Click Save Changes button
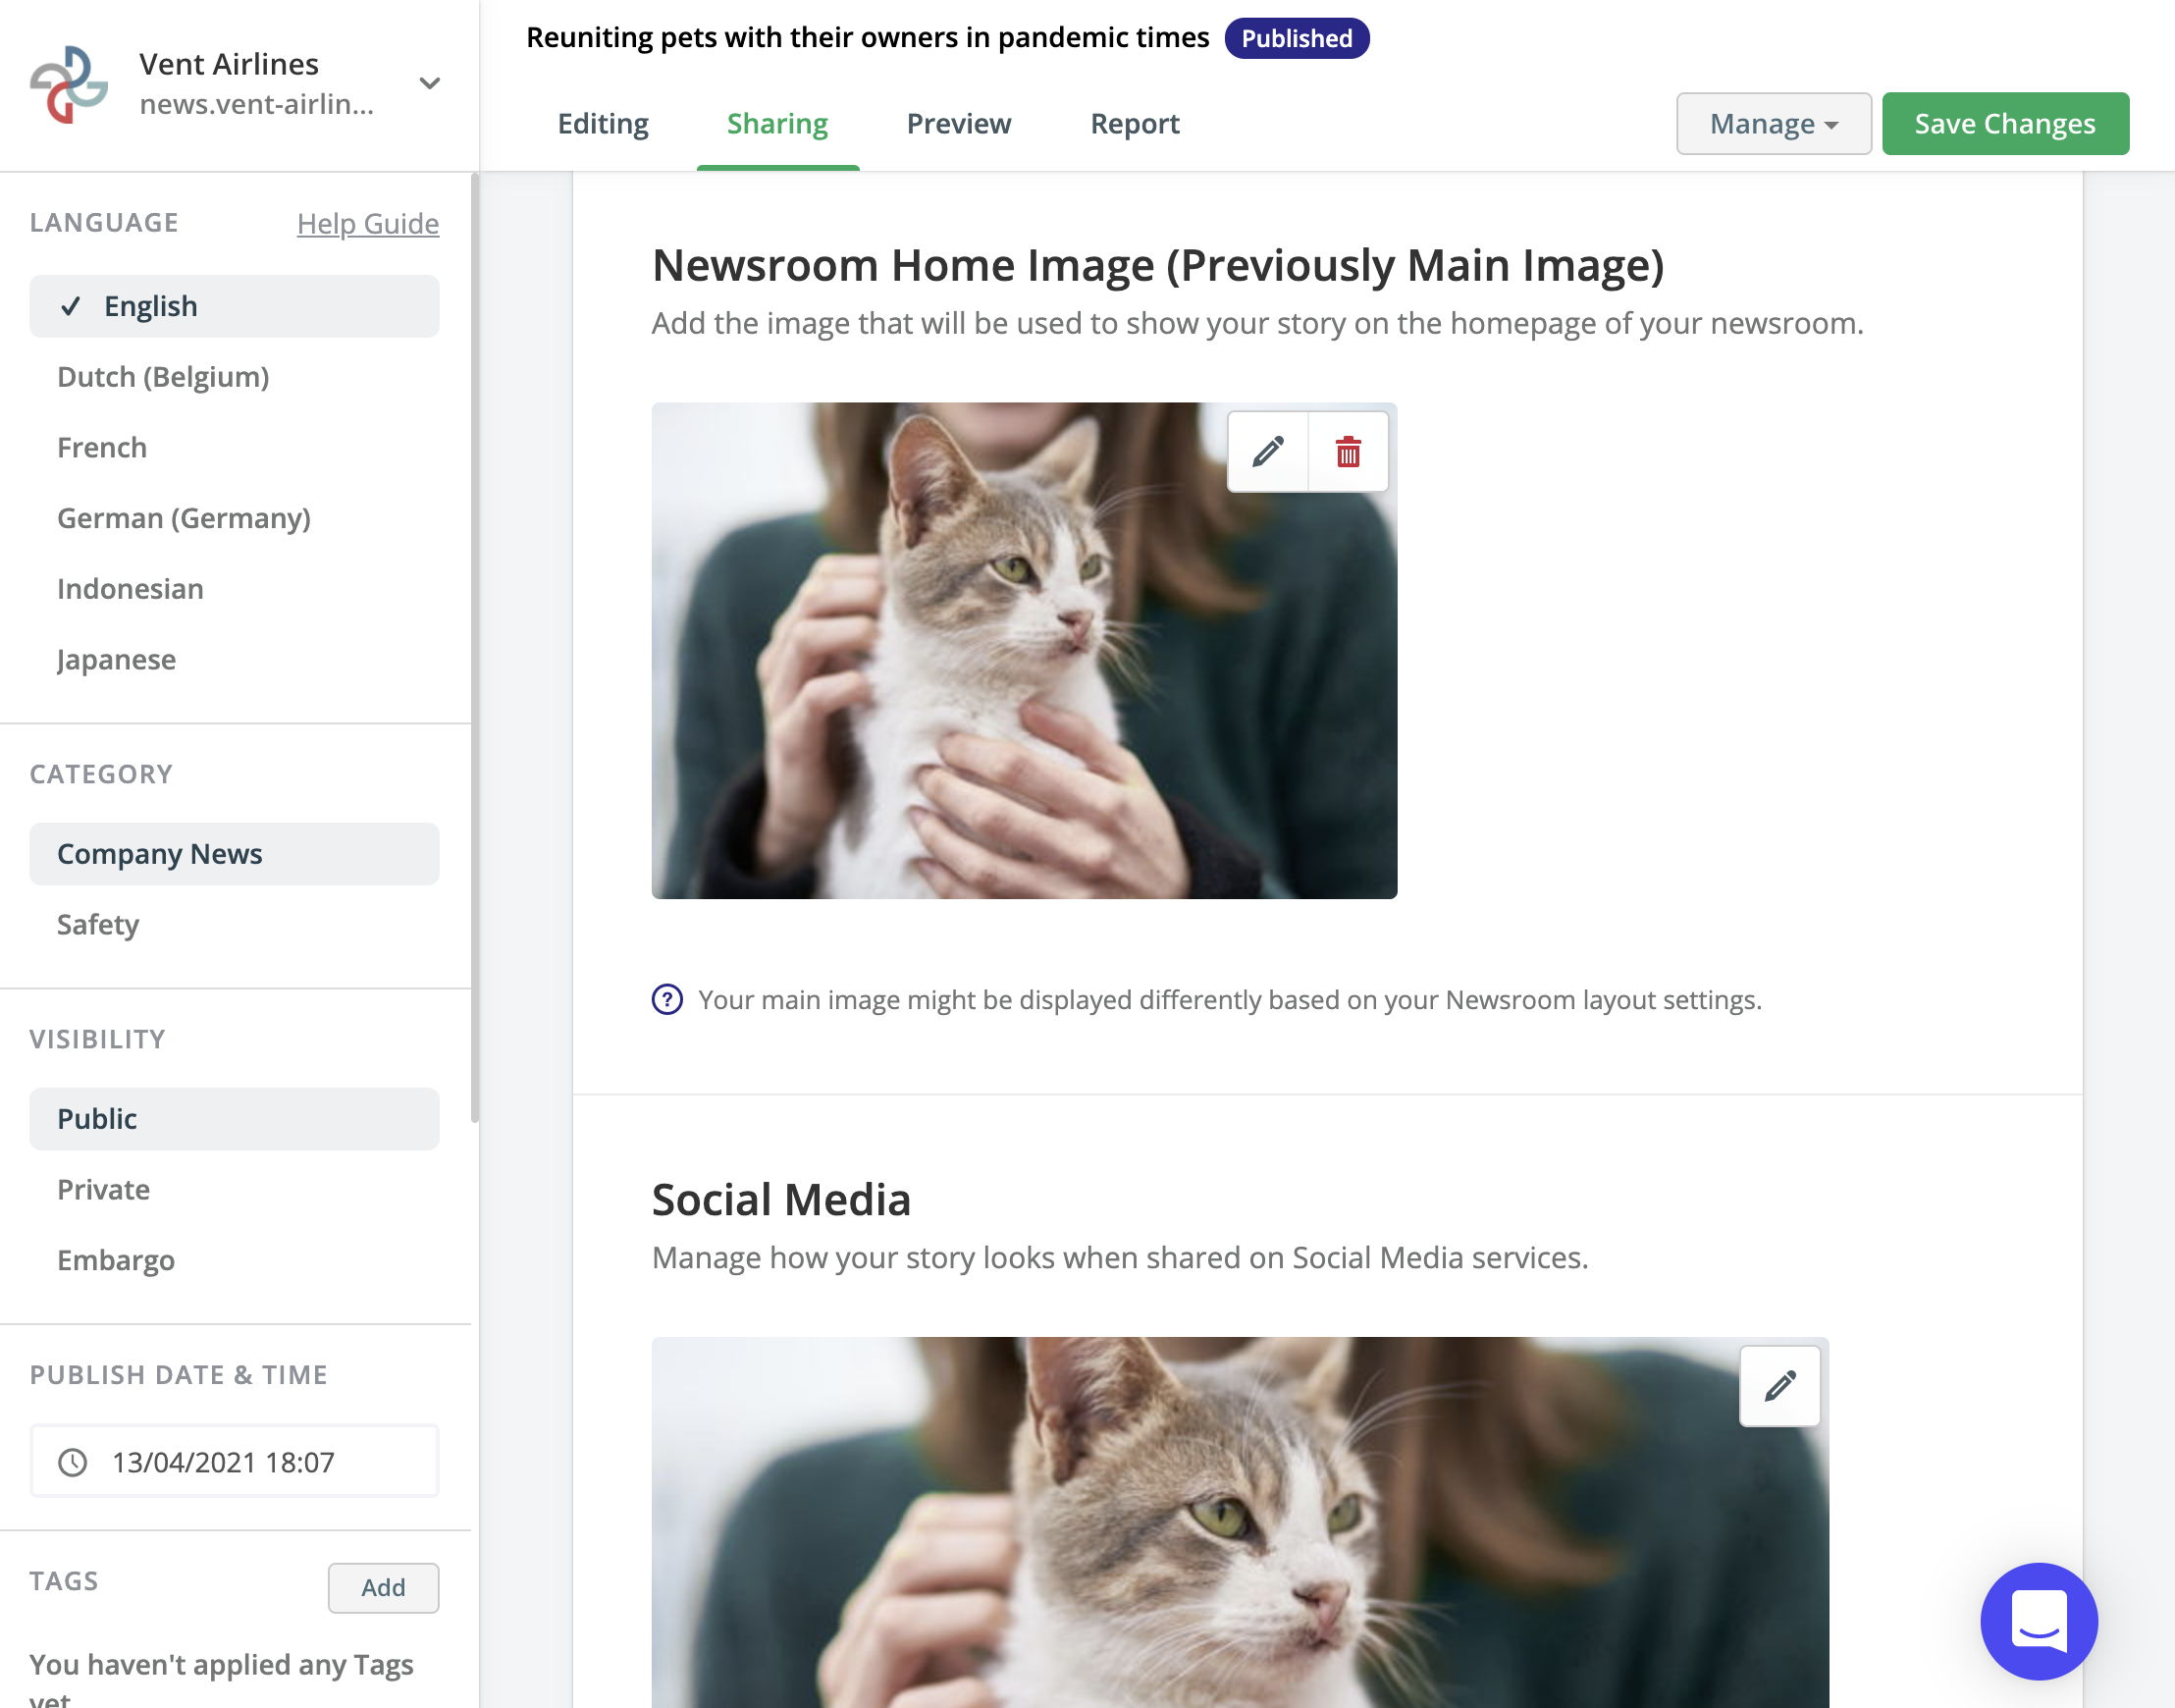2175x1708 pixels. point(2005,124)
